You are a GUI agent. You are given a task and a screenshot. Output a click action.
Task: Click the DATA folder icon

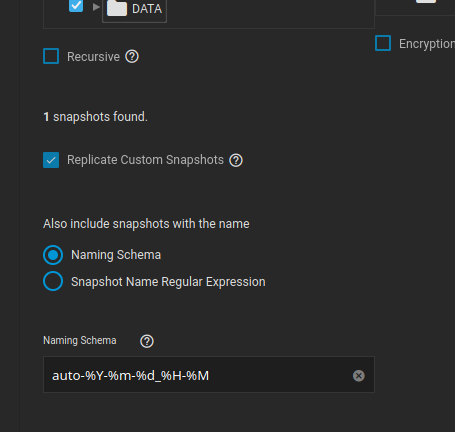[x=117, y=8]
